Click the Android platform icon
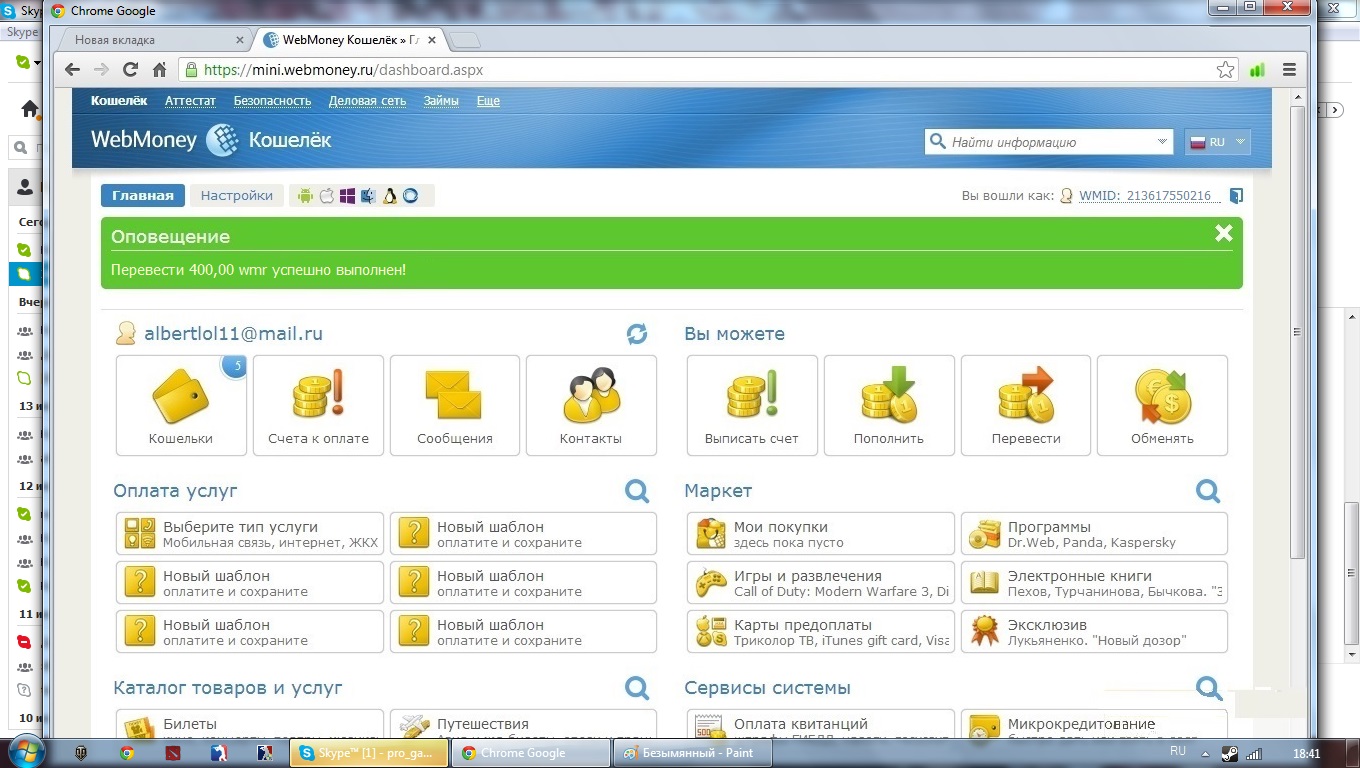The image size is (1360, 768). (305, 196)
